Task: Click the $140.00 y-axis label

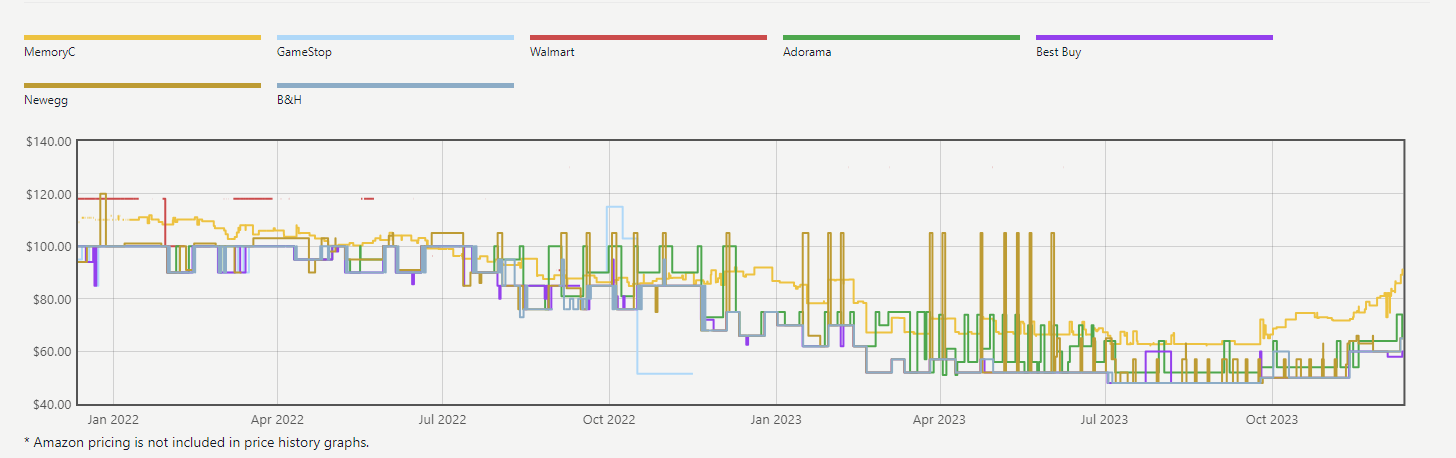Action: tap(48, 142)
